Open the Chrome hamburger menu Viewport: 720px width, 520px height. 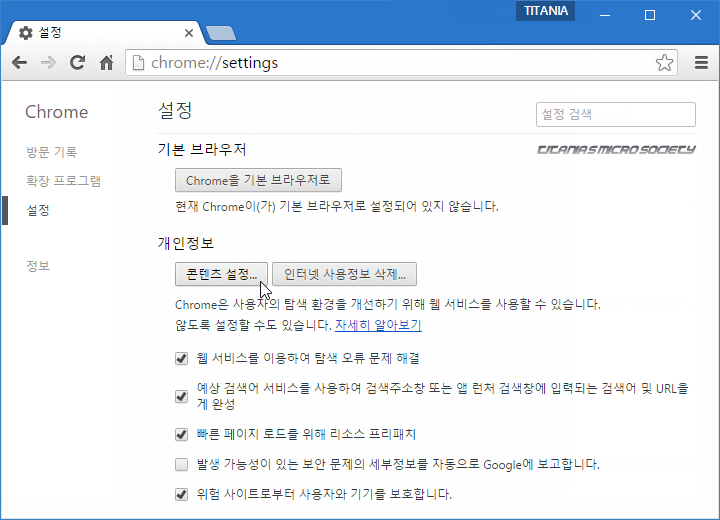(701, 62)
